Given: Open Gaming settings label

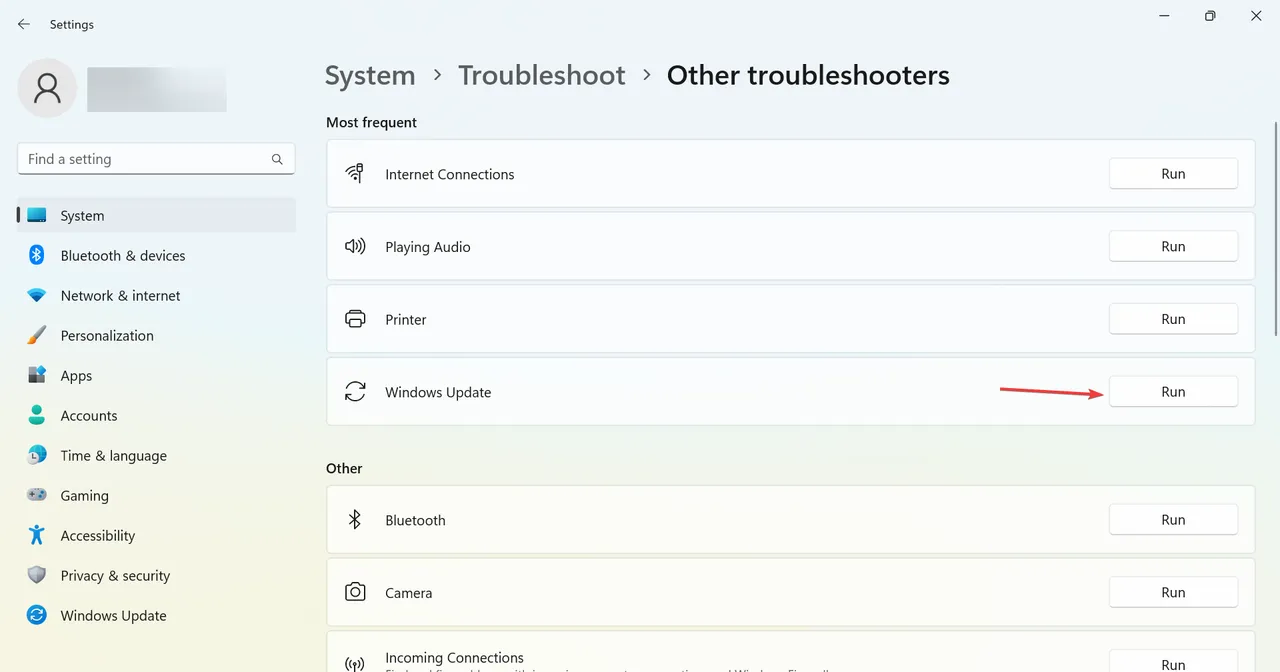Looking at the screenshot, I should coord(84,496).
